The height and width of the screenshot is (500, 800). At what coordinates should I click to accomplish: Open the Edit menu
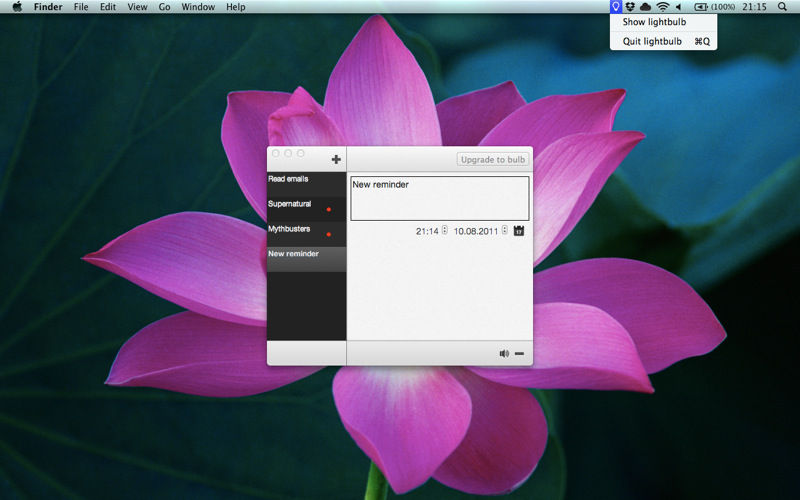click(x=108, y=7)
